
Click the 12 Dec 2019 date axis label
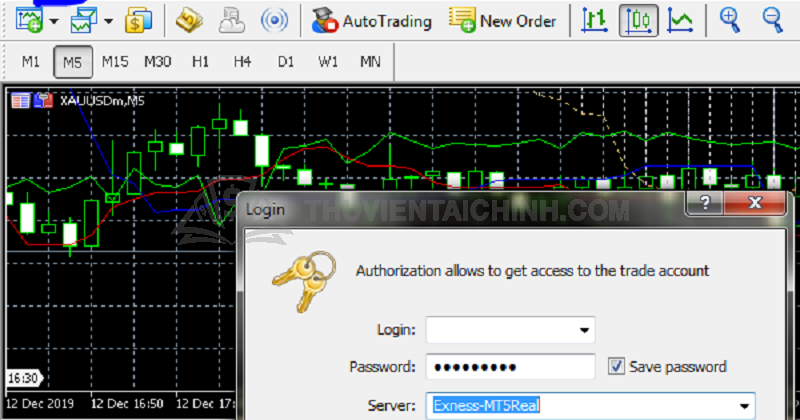tap(39, 404)
